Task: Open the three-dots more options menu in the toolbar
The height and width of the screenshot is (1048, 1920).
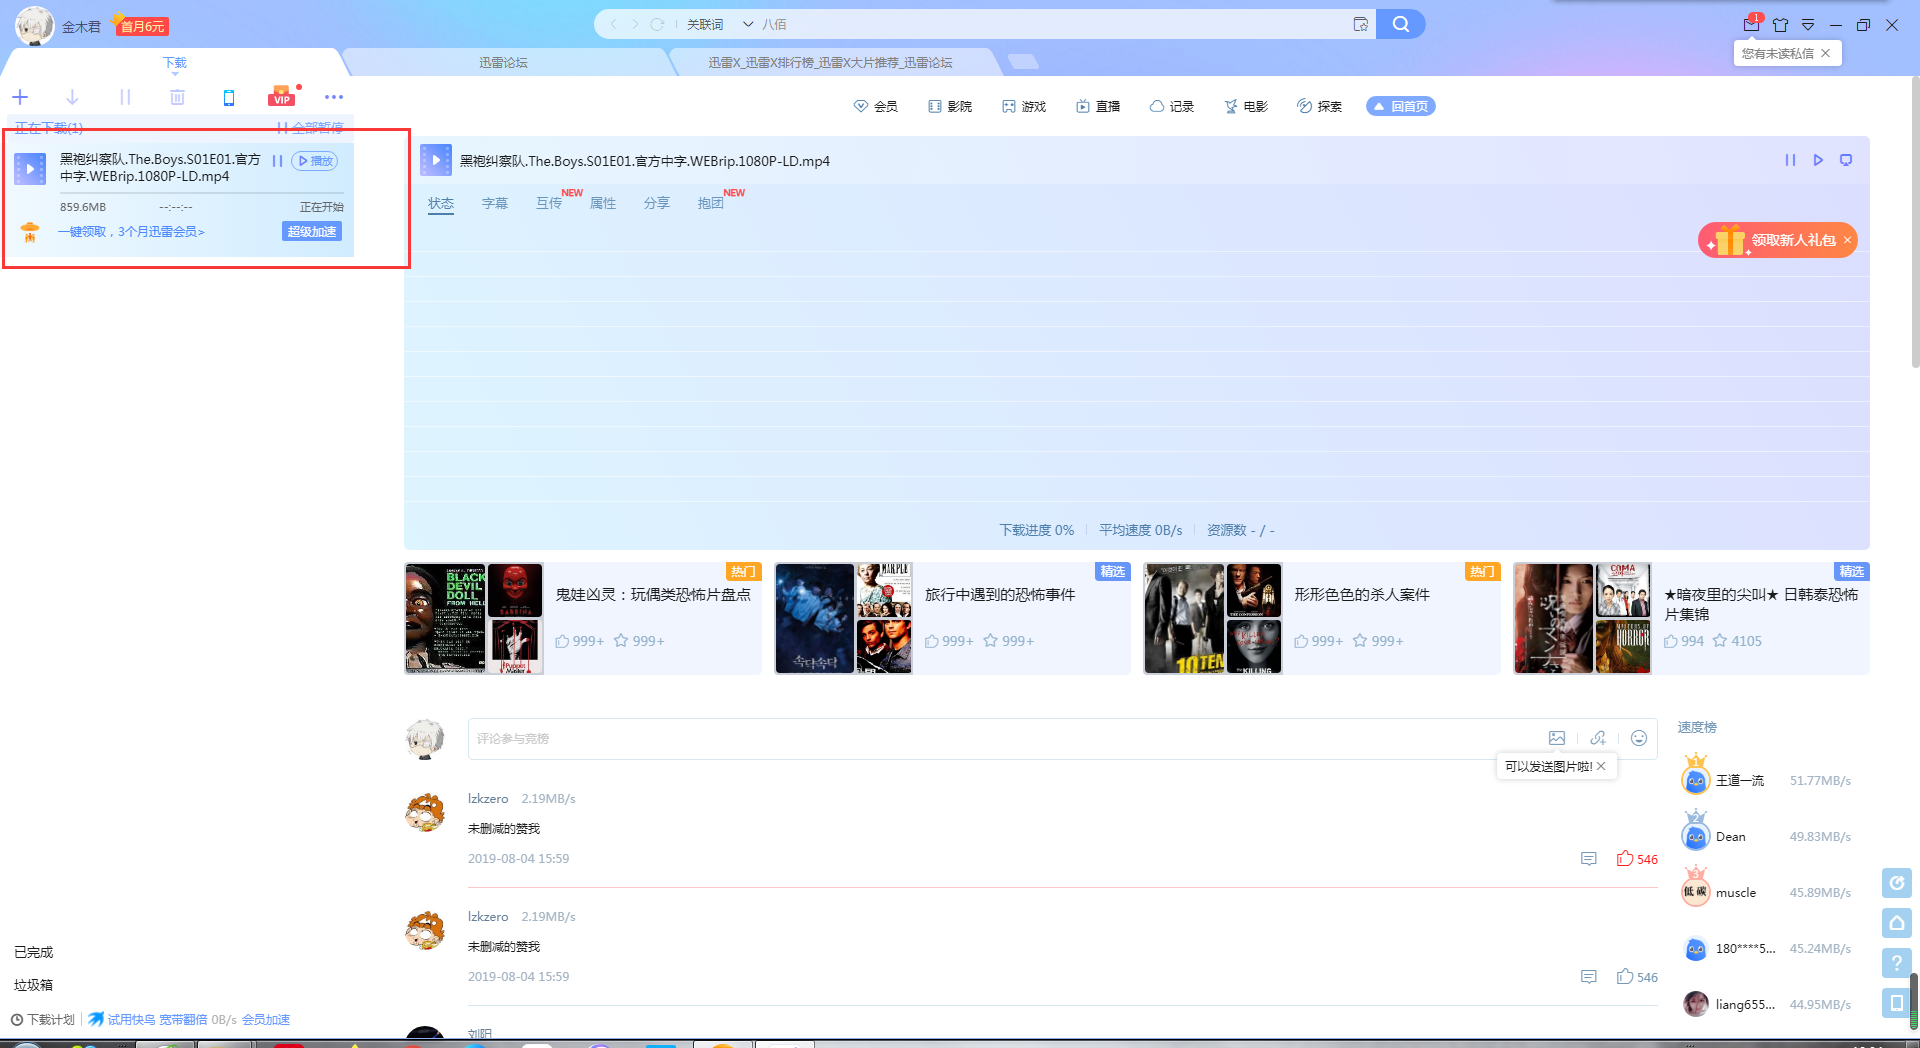Action: (334, 97)
